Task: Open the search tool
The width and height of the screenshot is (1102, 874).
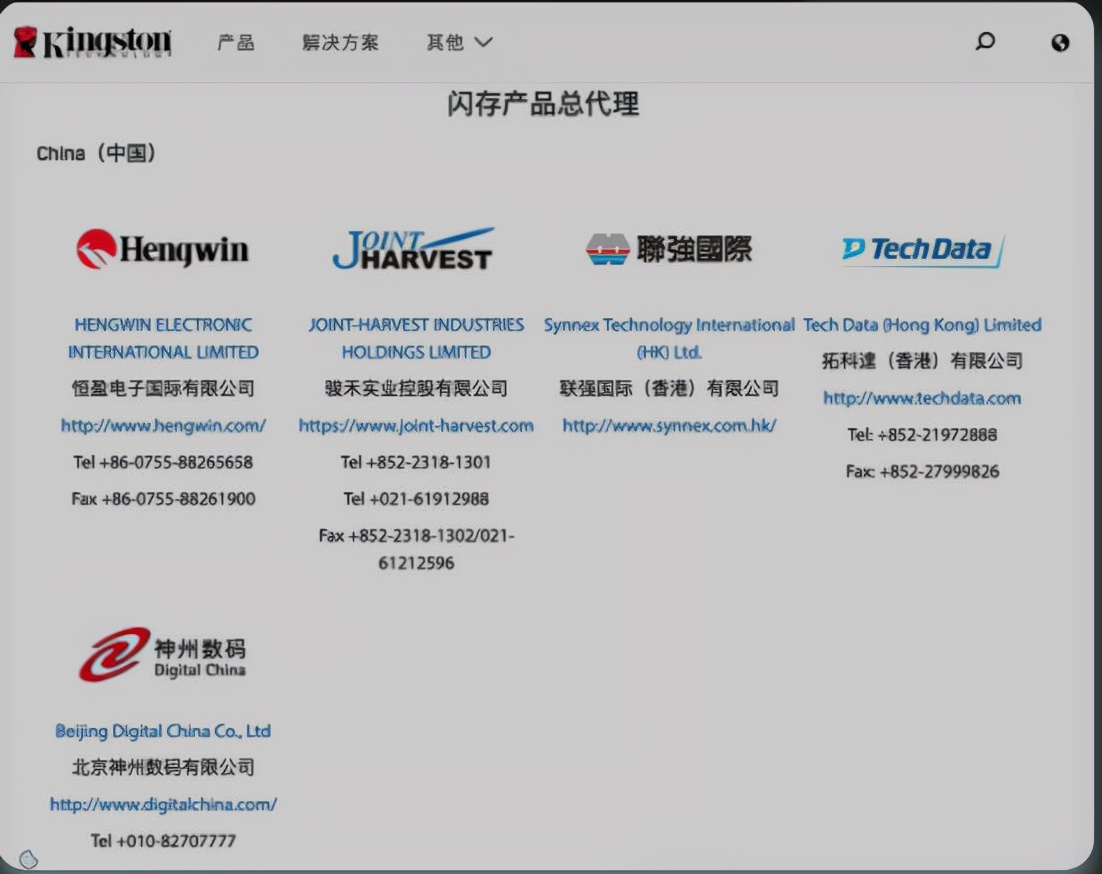Action: click(x=986, y=43)
